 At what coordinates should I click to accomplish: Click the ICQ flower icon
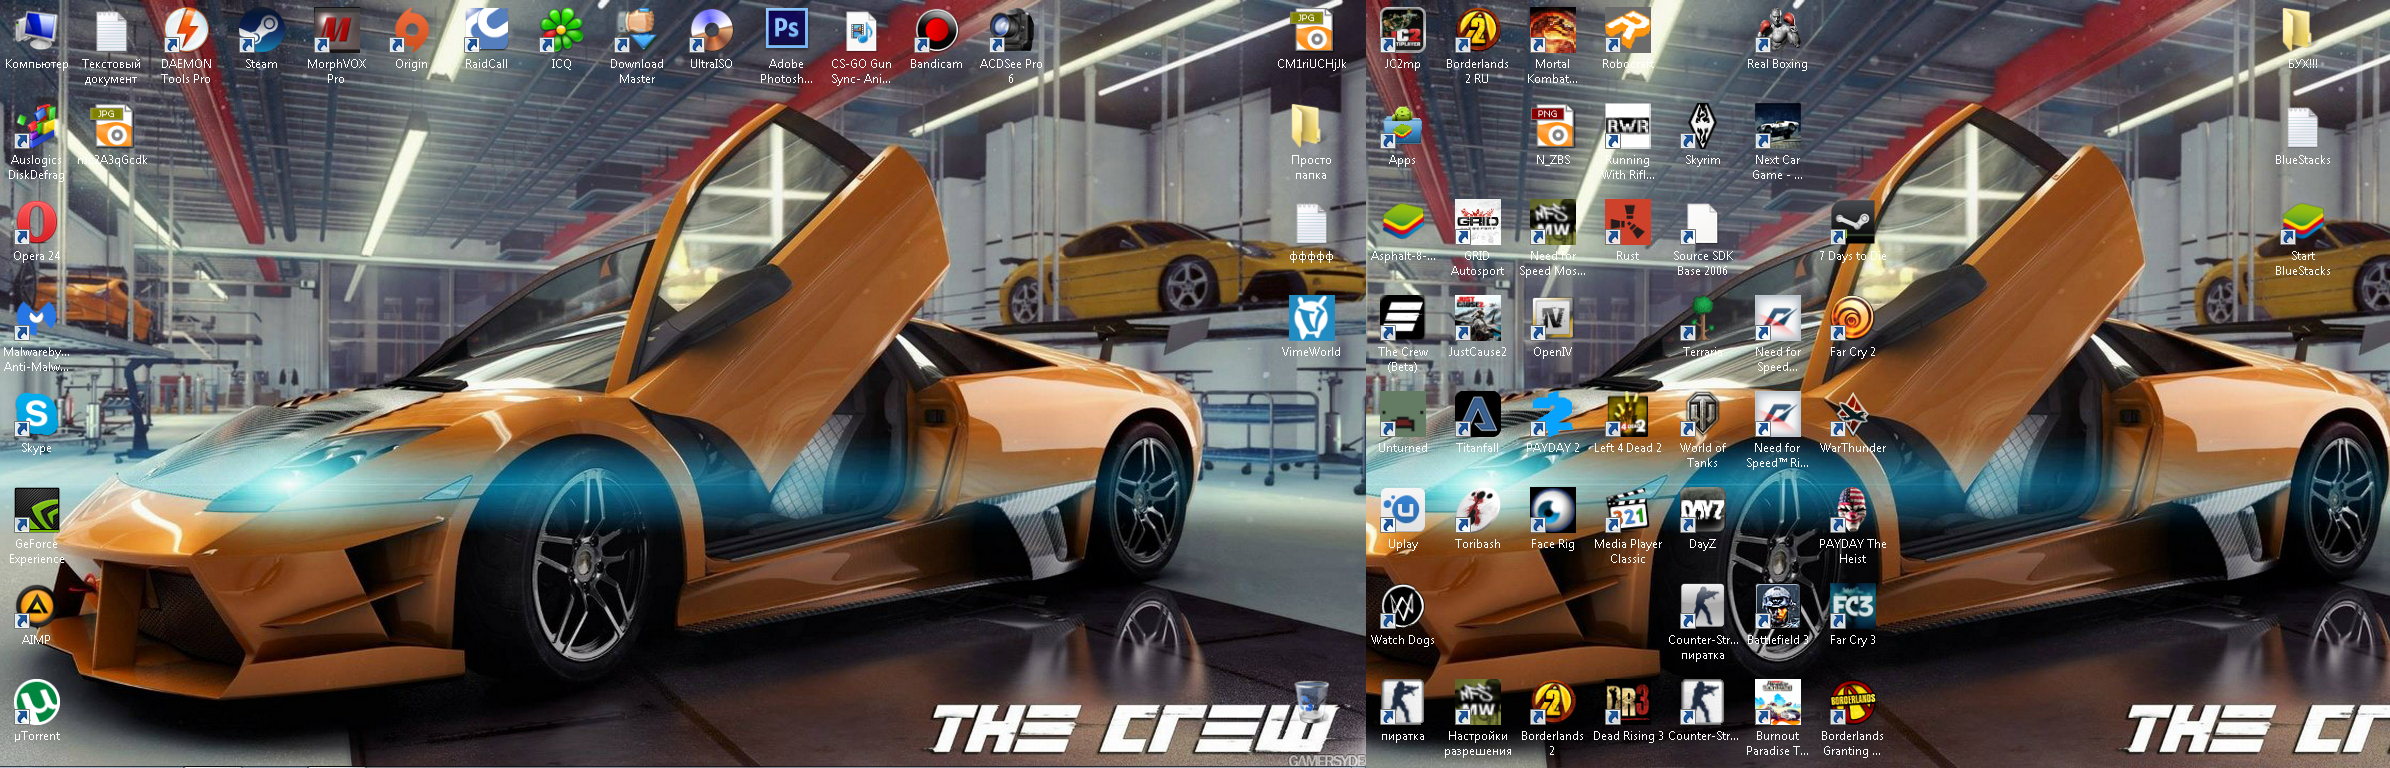tap(561, 32)
